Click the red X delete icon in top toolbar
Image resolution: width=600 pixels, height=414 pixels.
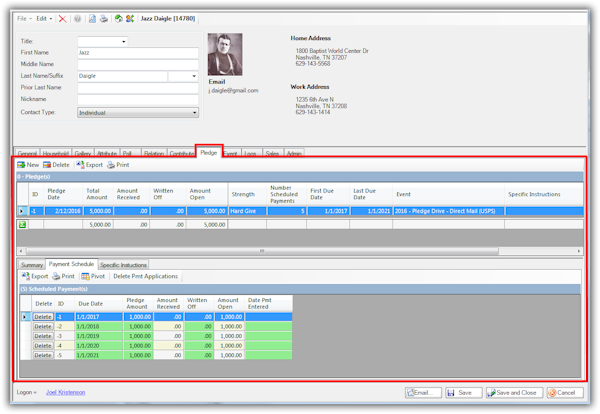[x=63, y=18]
